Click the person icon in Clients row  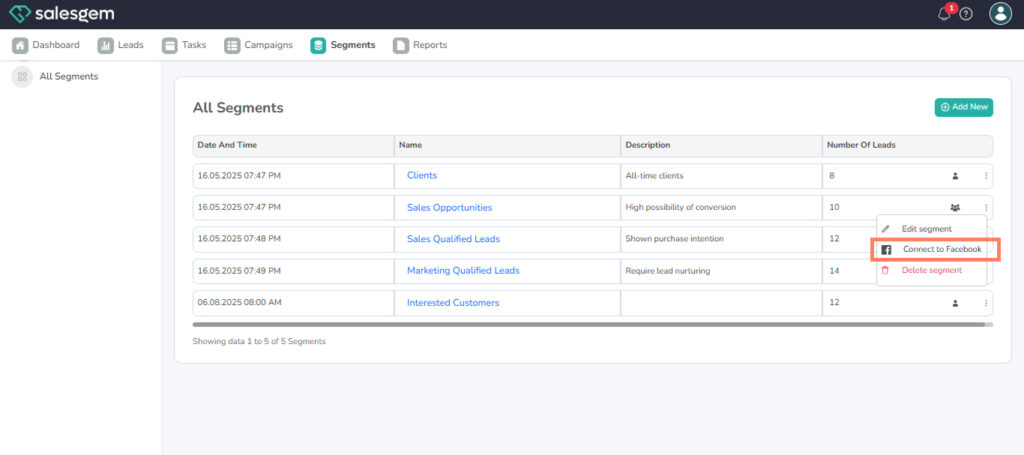tap(955, 176)
